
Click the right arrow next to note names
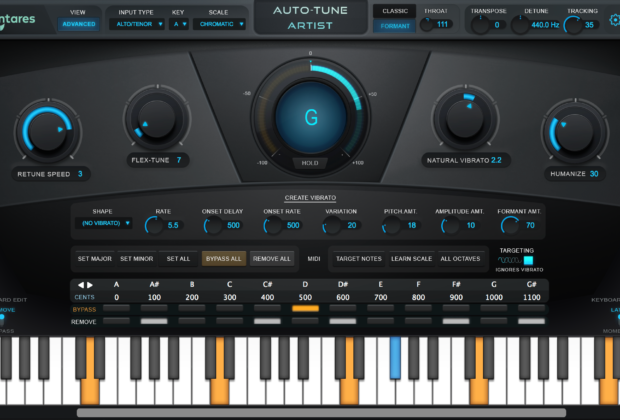click(90, 285)
